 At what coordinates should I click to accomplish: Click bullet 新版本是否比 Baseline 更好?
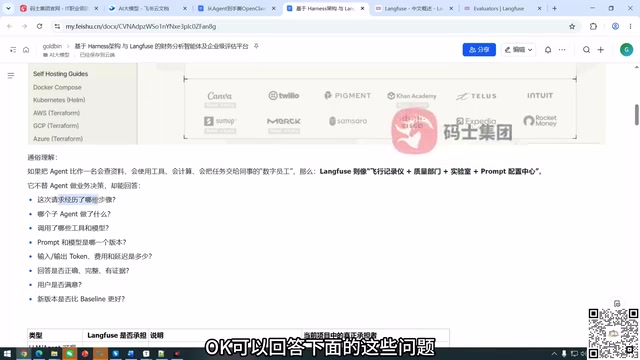[81, 299]
